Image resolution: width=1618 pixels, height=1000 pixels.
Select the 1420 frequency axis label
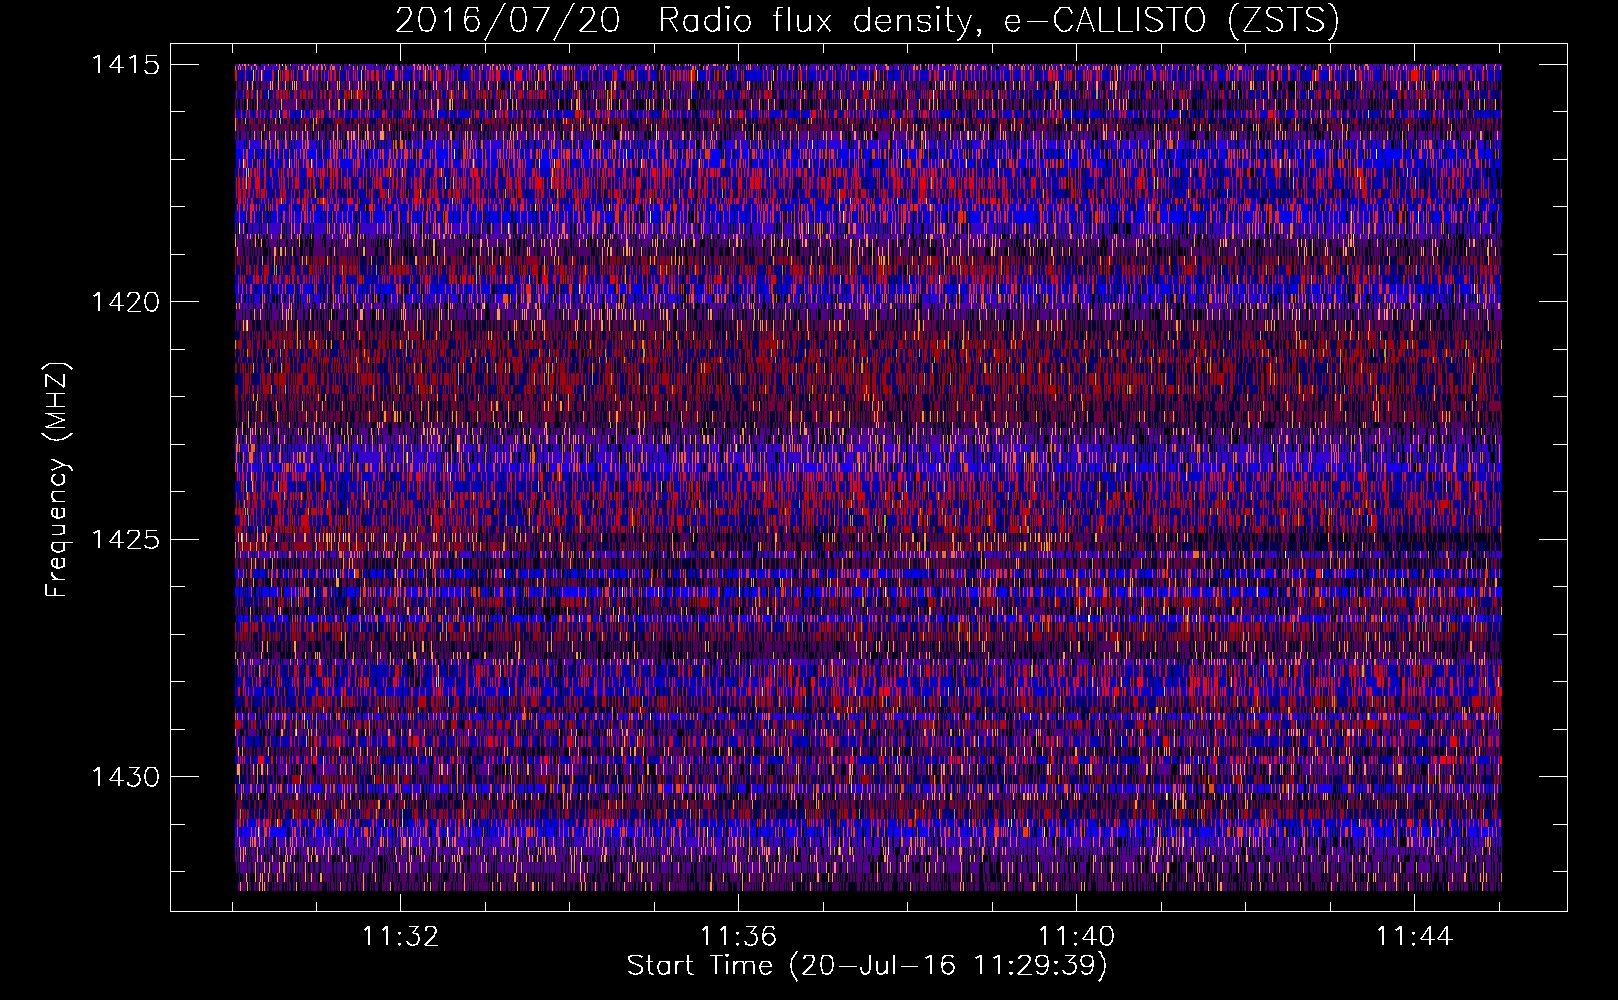coord(125,302)
